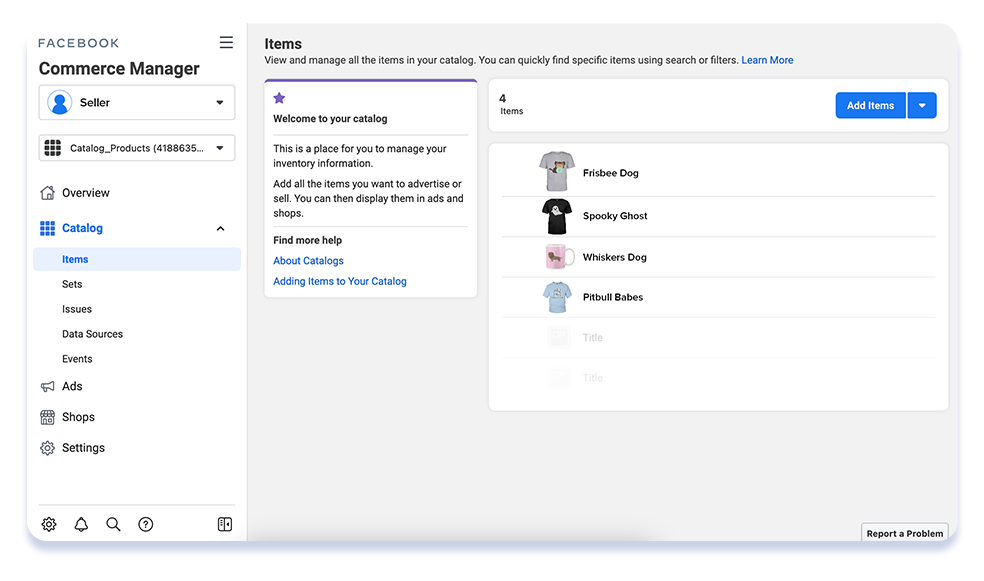
Task: Open the Add Items dropdown arrow
Action: (922, 105)
